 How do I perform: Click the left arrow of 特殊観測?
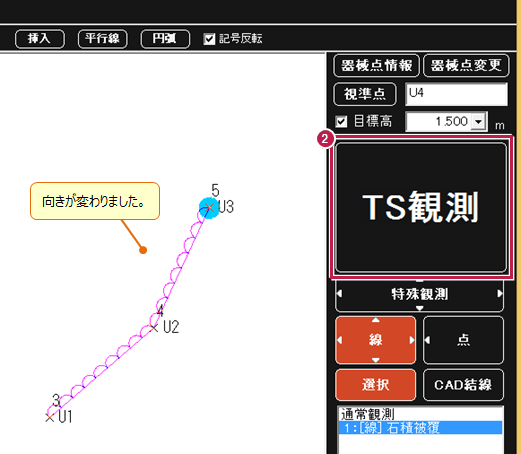click(339, 294)
